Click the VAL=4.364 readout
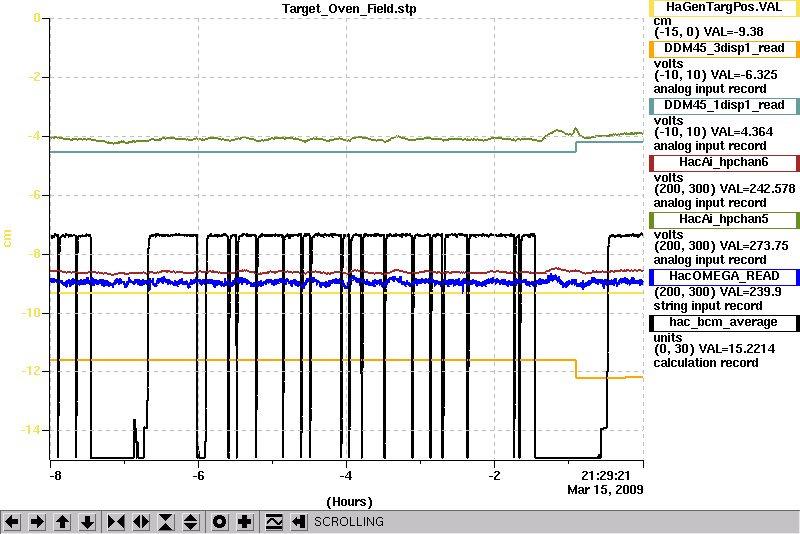The width and height of the screenshot is (800, 534). point(742,132)
